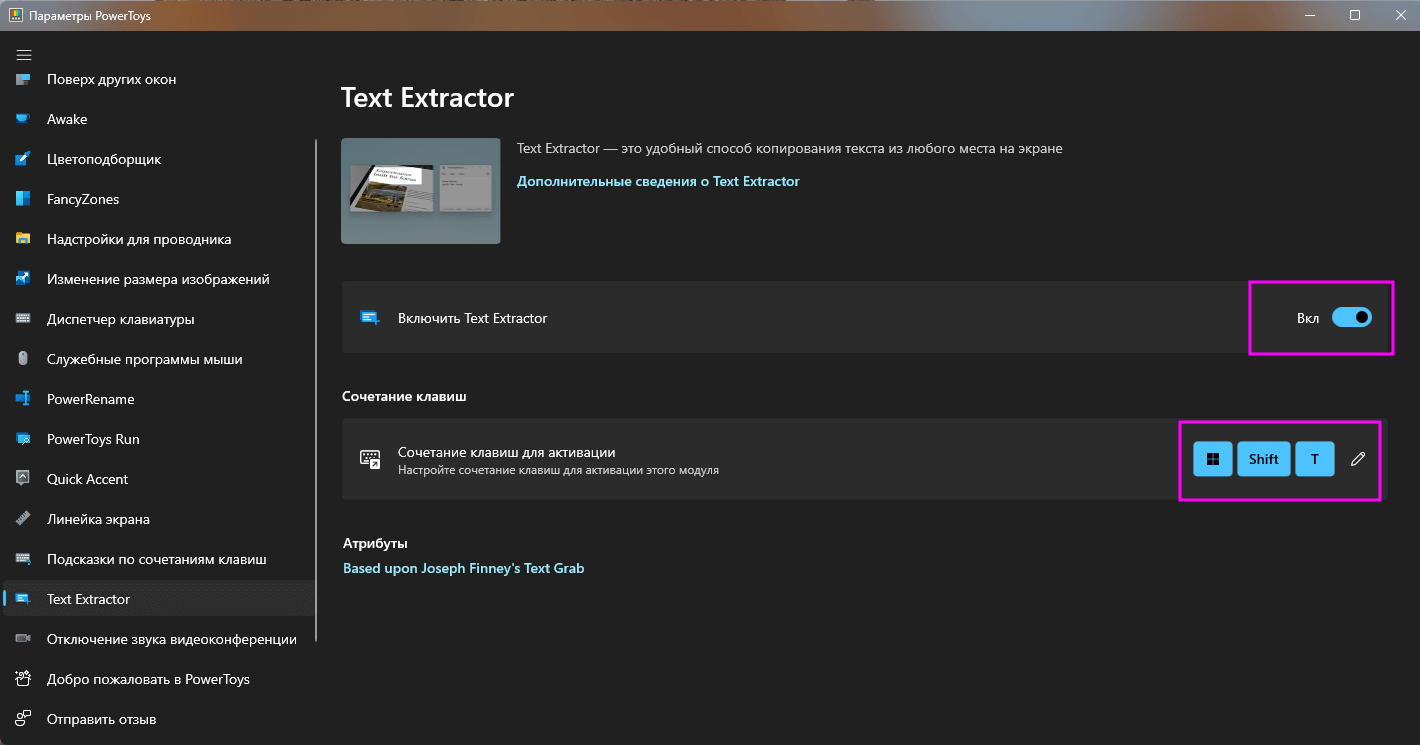Click the mouse utilities icon

(23, 359)
